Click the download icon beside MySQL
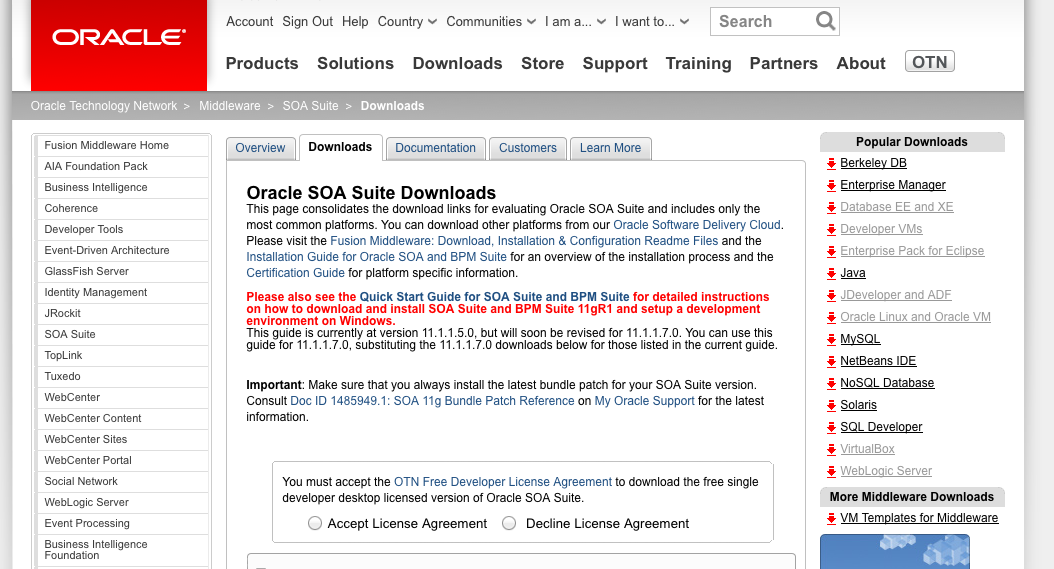Image resolution: width=1054 pixels, height=569 pixels. pyautogui.click(x=832, y=340)
